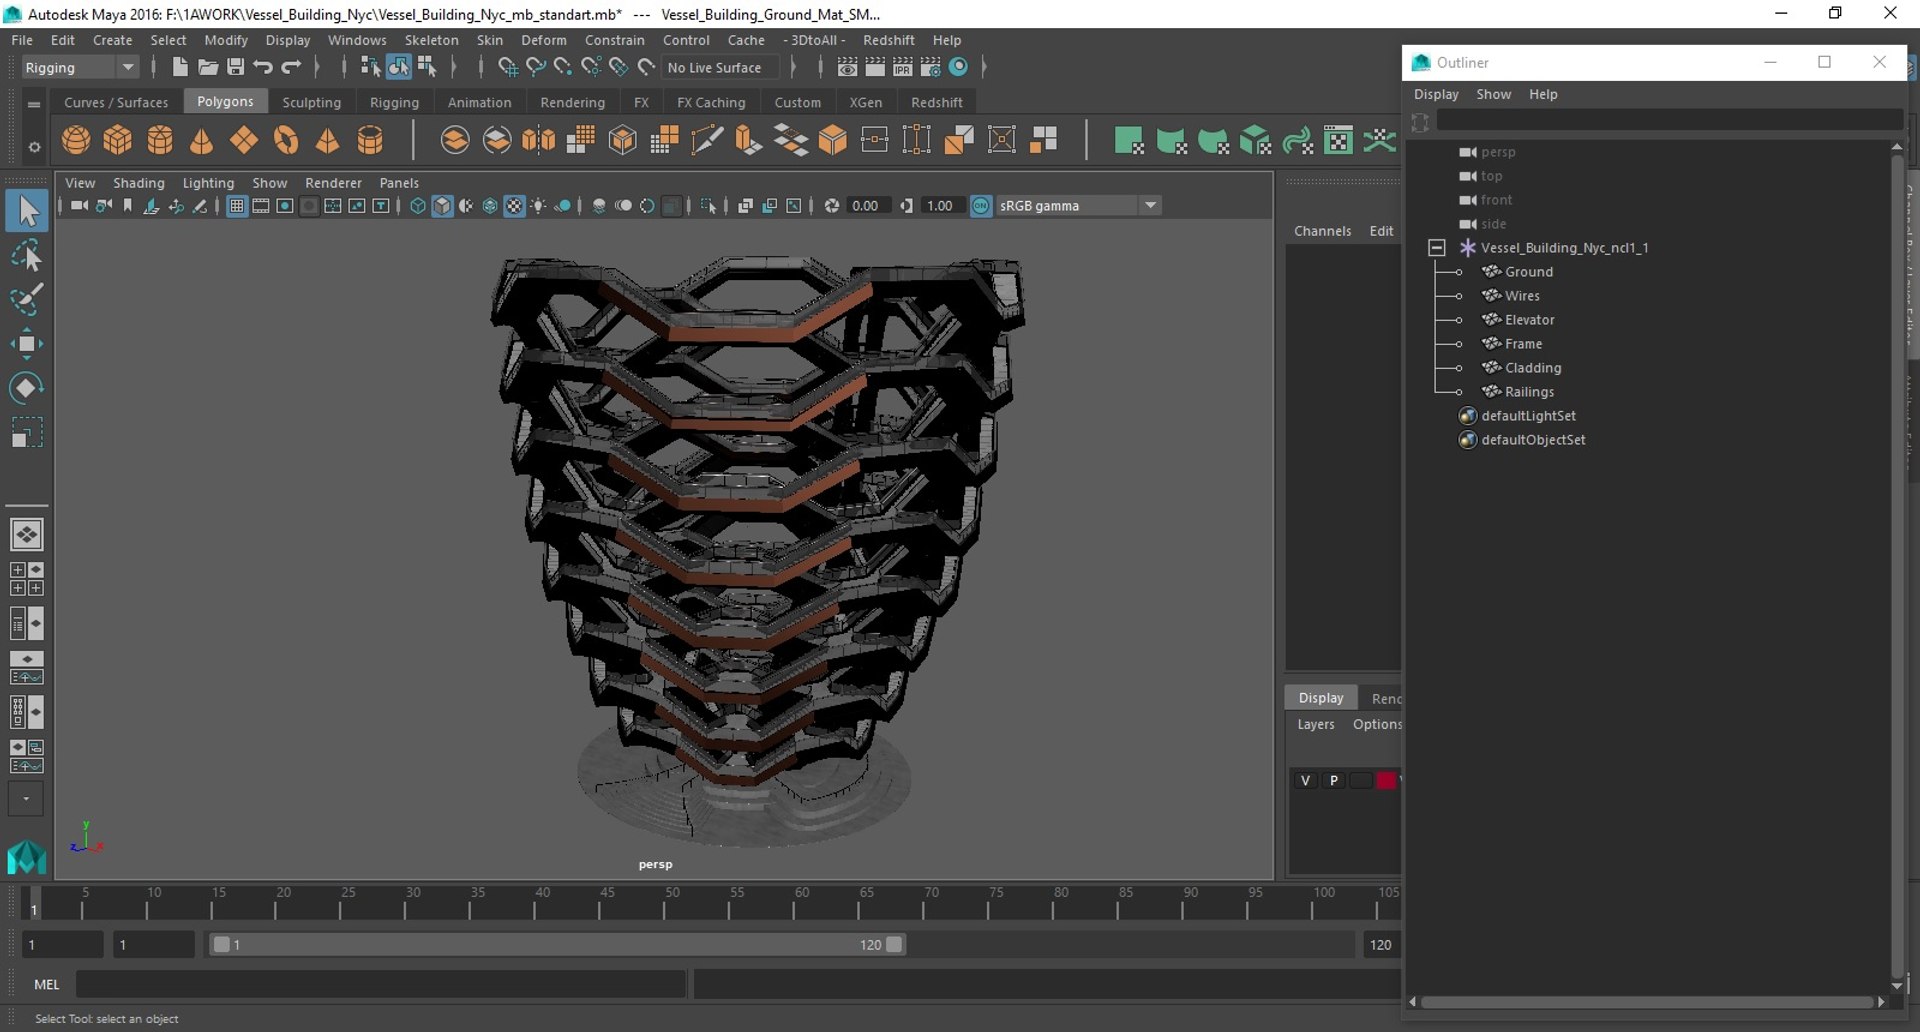Create a polygon cube from the shelf
The width and height of the screenshot is (1920, 1032).
118,140
